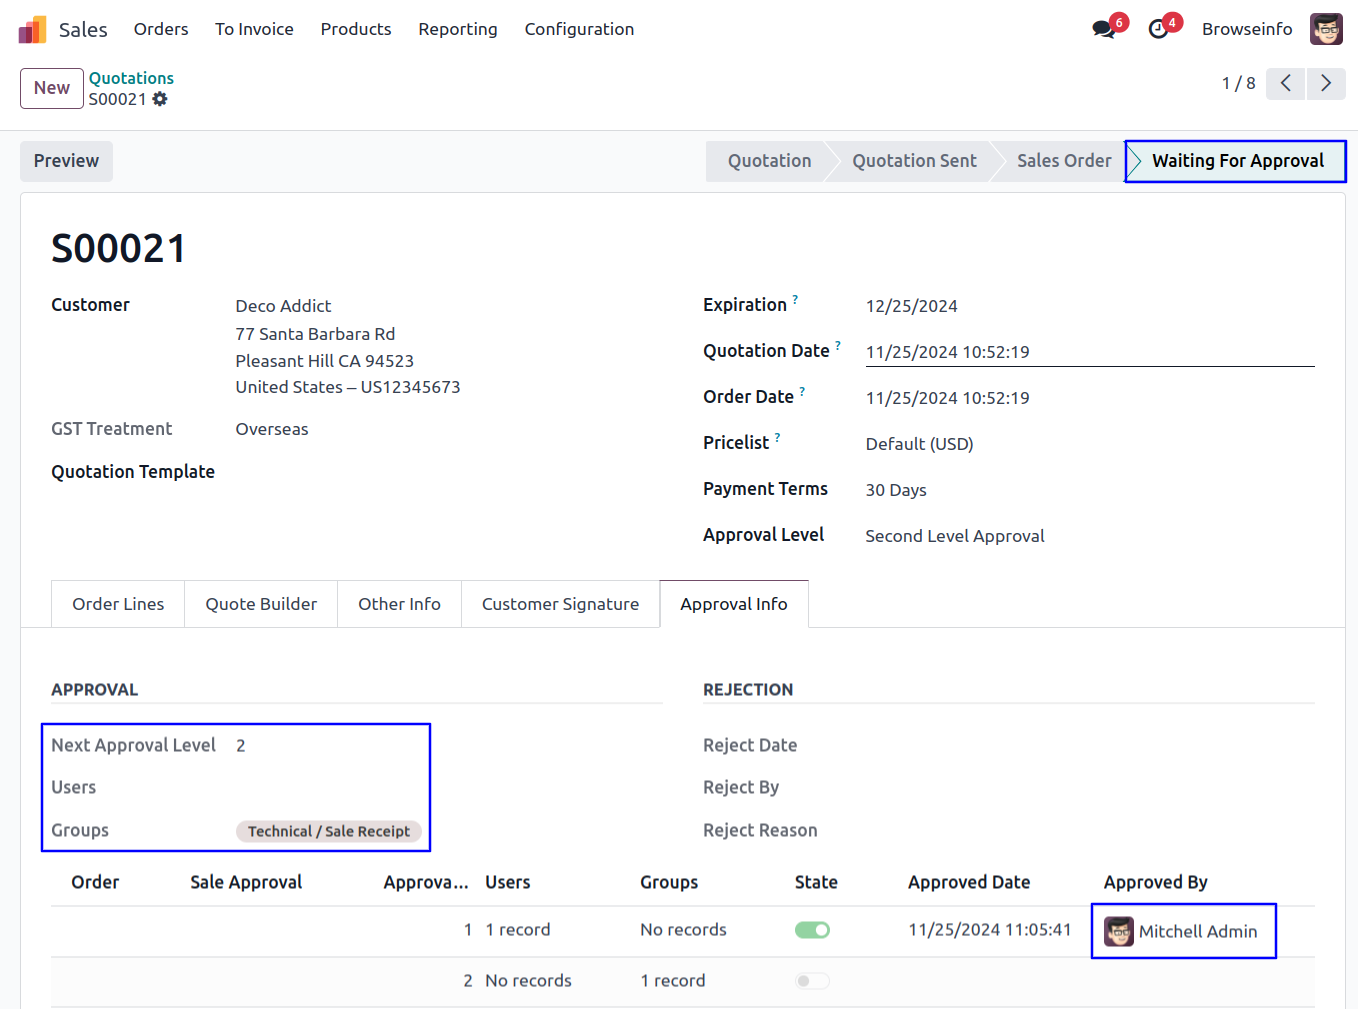The height and width of the screenshot is (1009, 1358).
Task: Toggle the disabled state switch for level 2
Action: [812, 981]
